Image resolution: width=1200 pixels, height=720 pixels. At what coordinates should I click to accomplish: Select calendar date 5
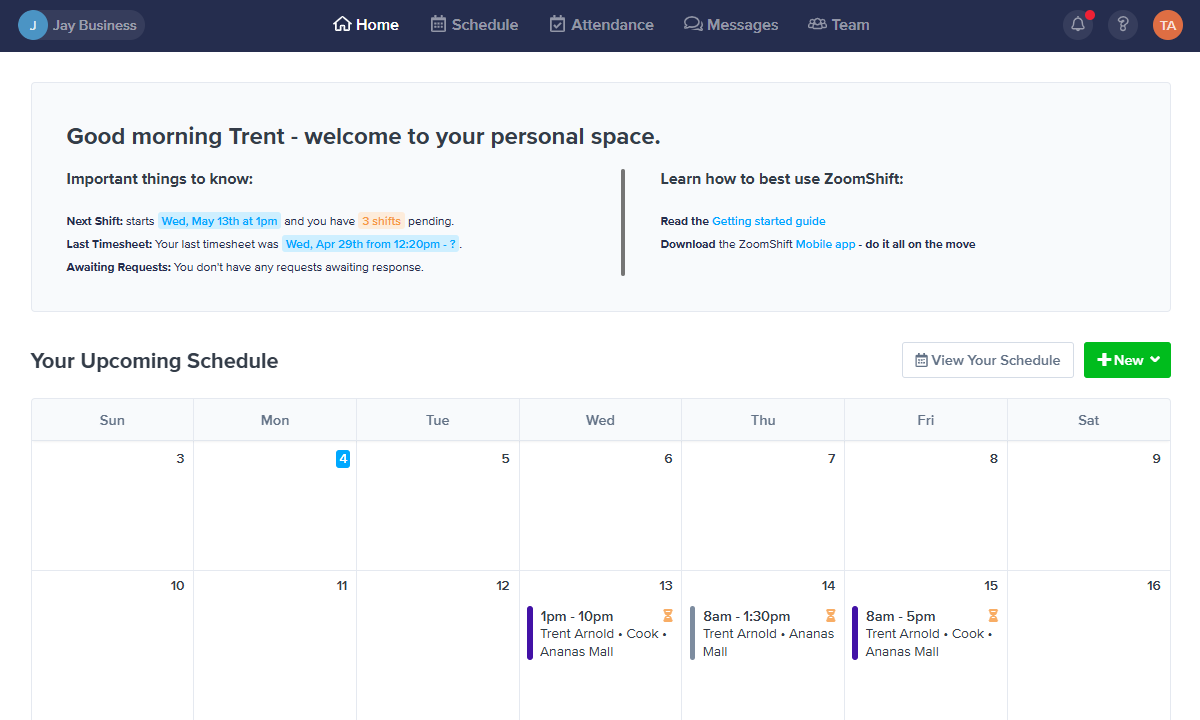pyautogui.click(x=505, y=459)
